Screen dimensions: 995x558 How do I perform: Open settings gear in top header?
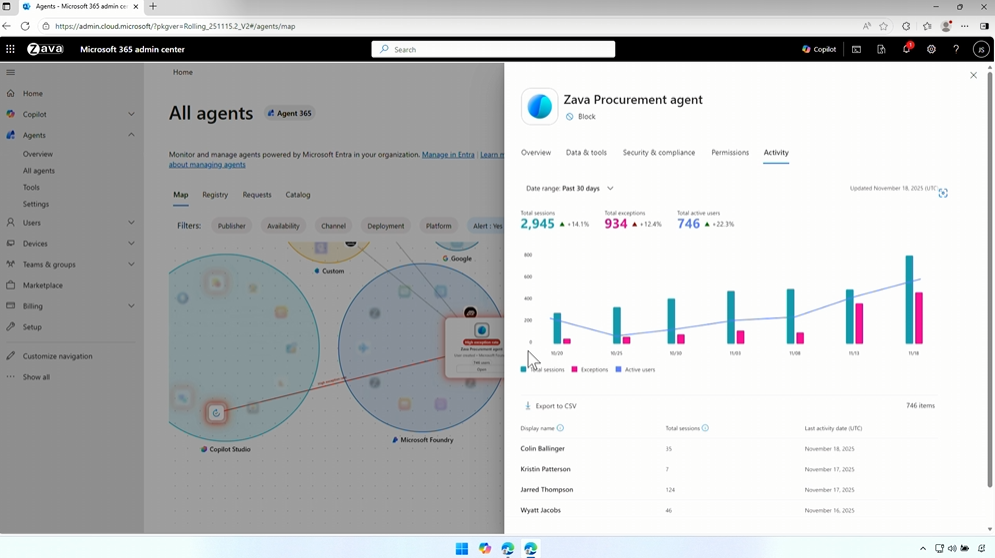pyautogui.click(x=931, y=49)
